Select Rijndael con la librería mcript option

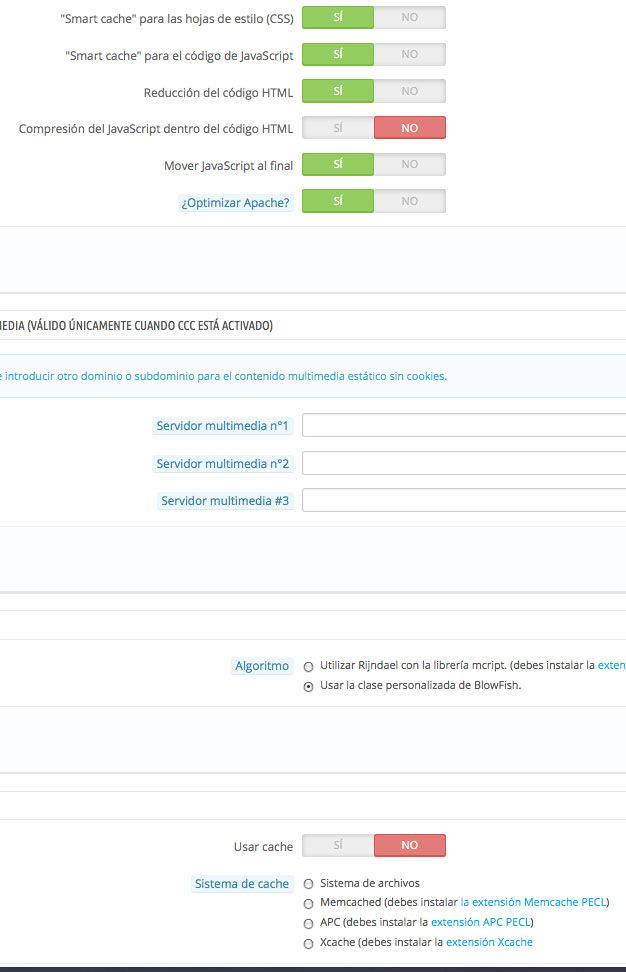308,667
